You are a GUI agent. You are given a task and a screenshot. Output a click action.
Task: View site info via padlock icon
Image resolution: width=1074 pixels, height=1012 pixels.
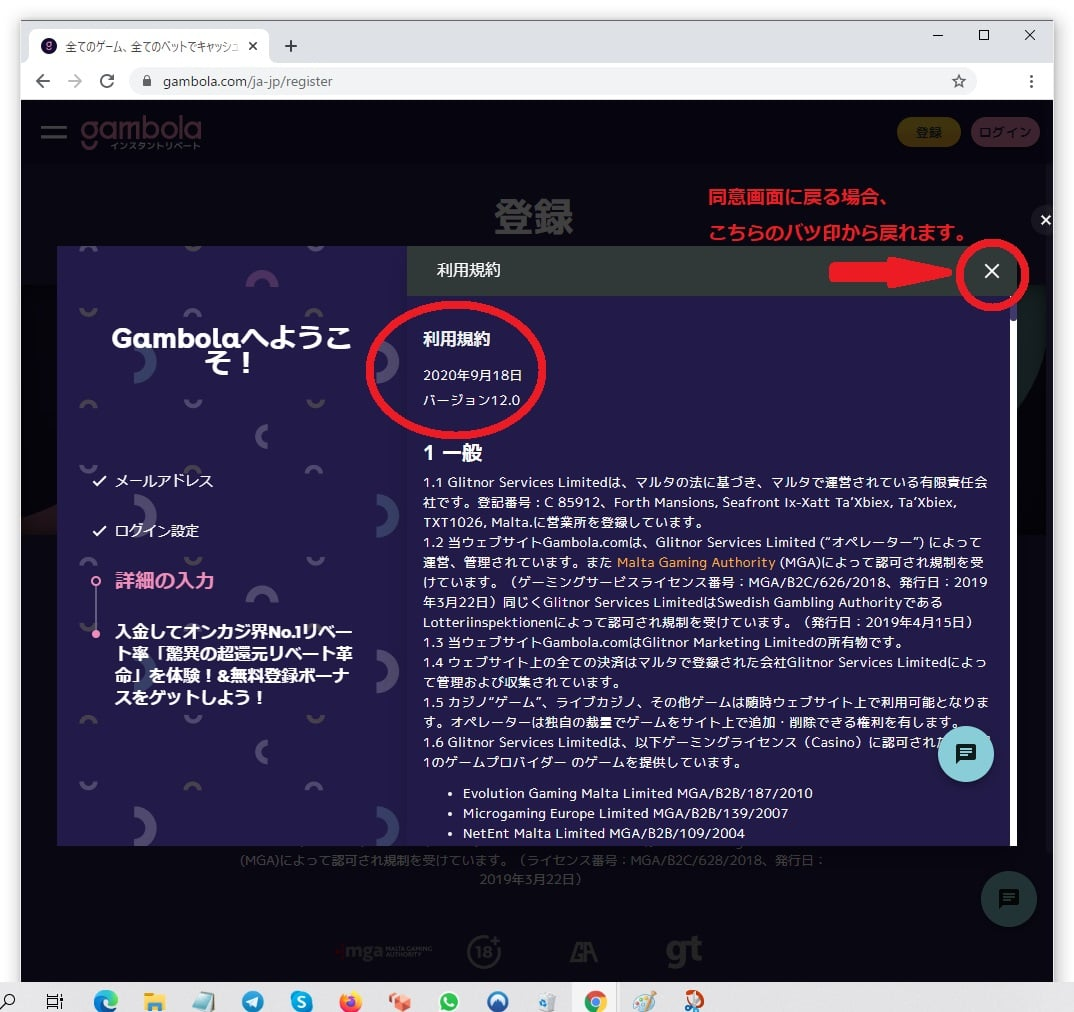(147, 81)
